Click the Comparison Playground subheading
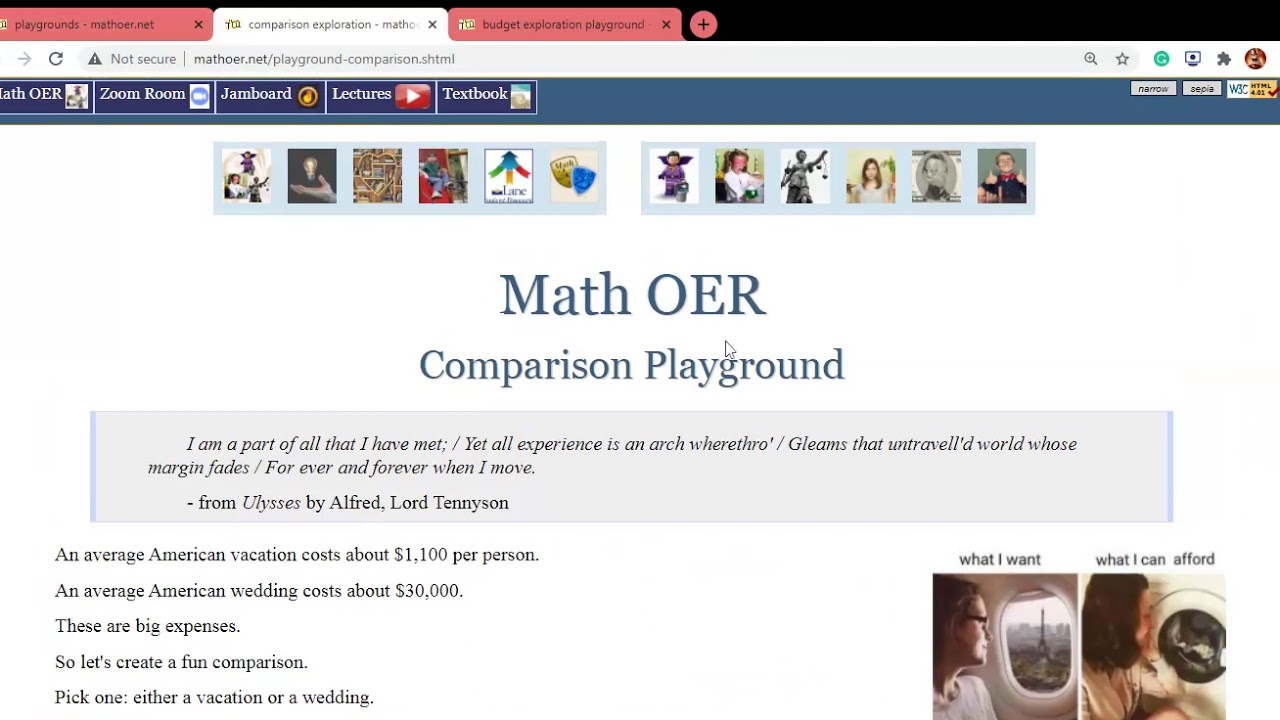Viewport: 1280px width, 720px height. coord(632,365)
